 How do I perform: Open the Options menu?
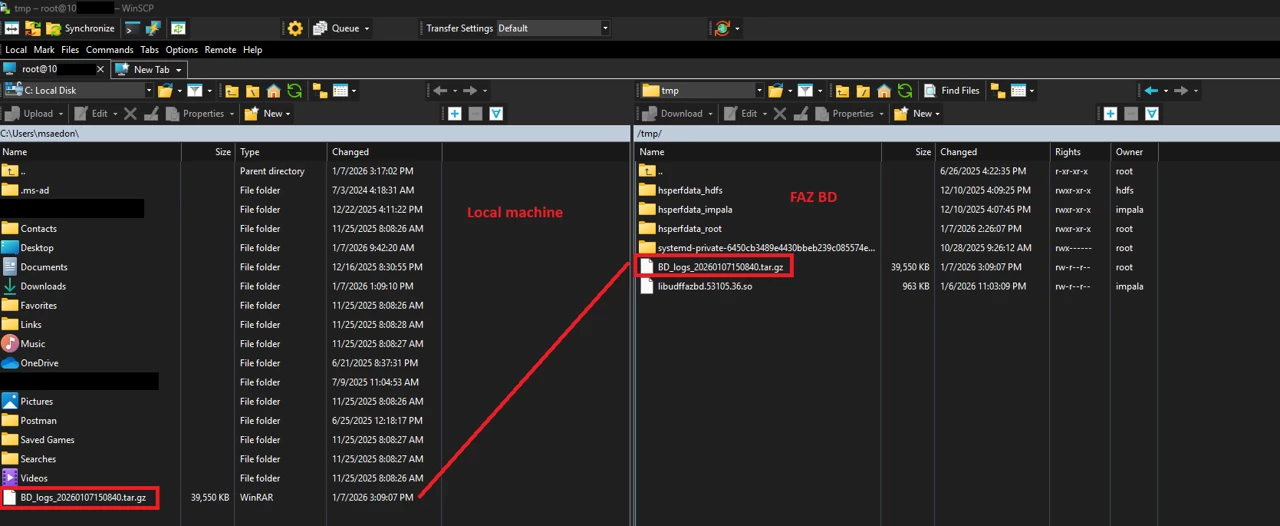[x=182, y=49]
